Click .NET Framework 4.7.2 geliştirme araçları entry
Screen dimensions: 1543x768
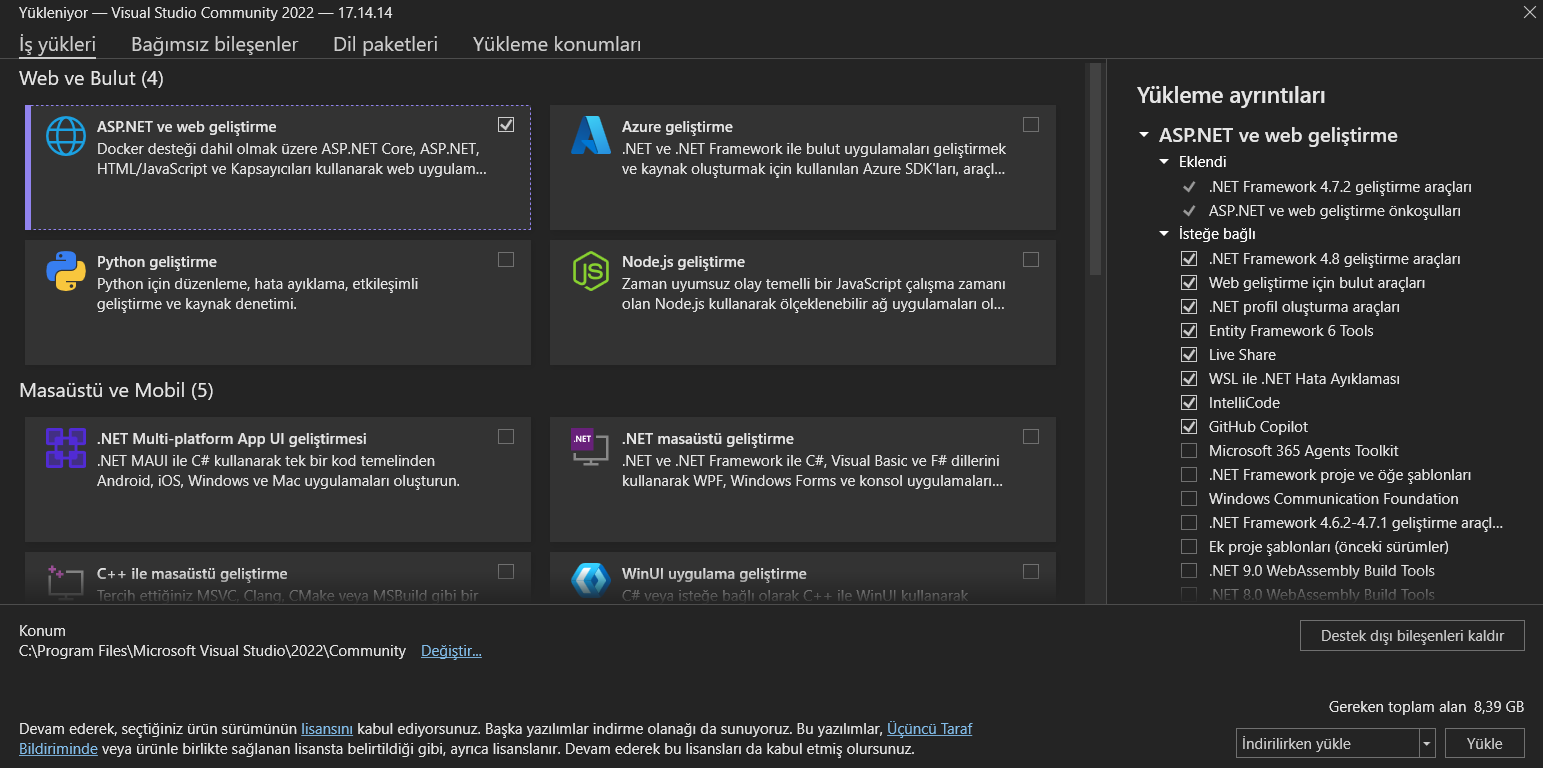pos(1340,186)
